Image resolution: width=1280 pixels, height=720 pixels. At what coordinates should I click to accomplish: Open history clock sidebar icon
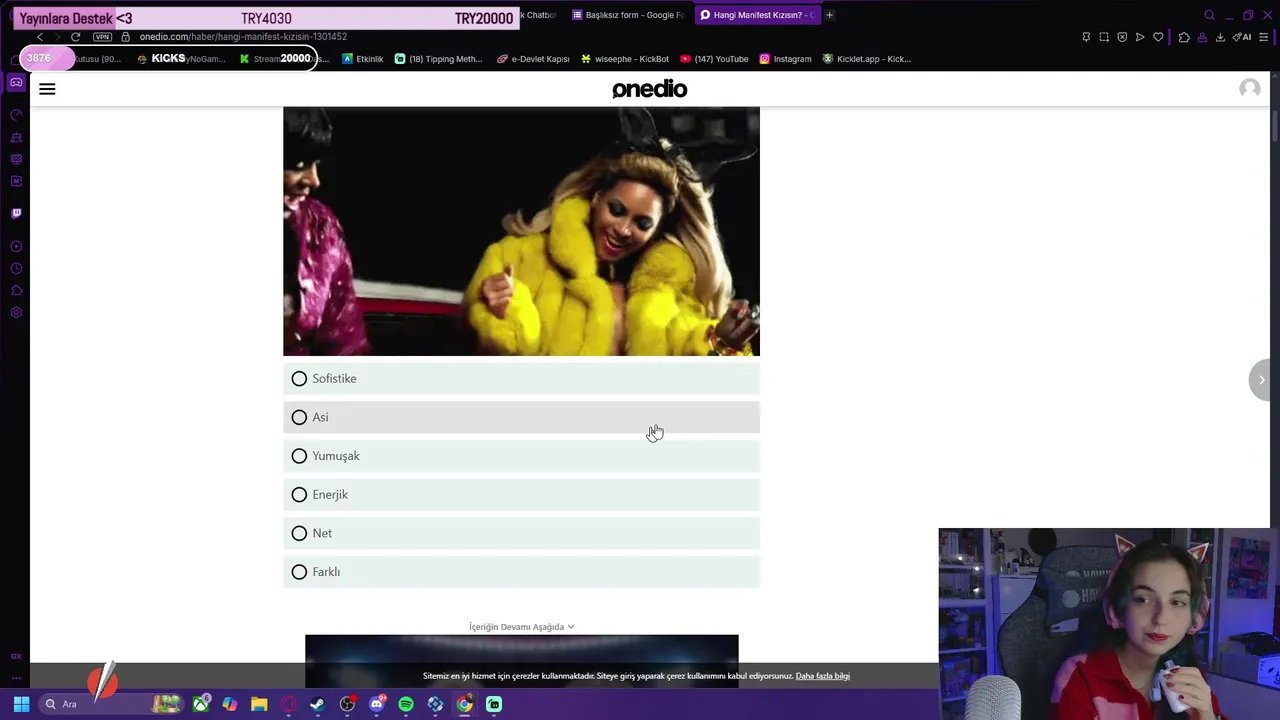coord(16,268)
